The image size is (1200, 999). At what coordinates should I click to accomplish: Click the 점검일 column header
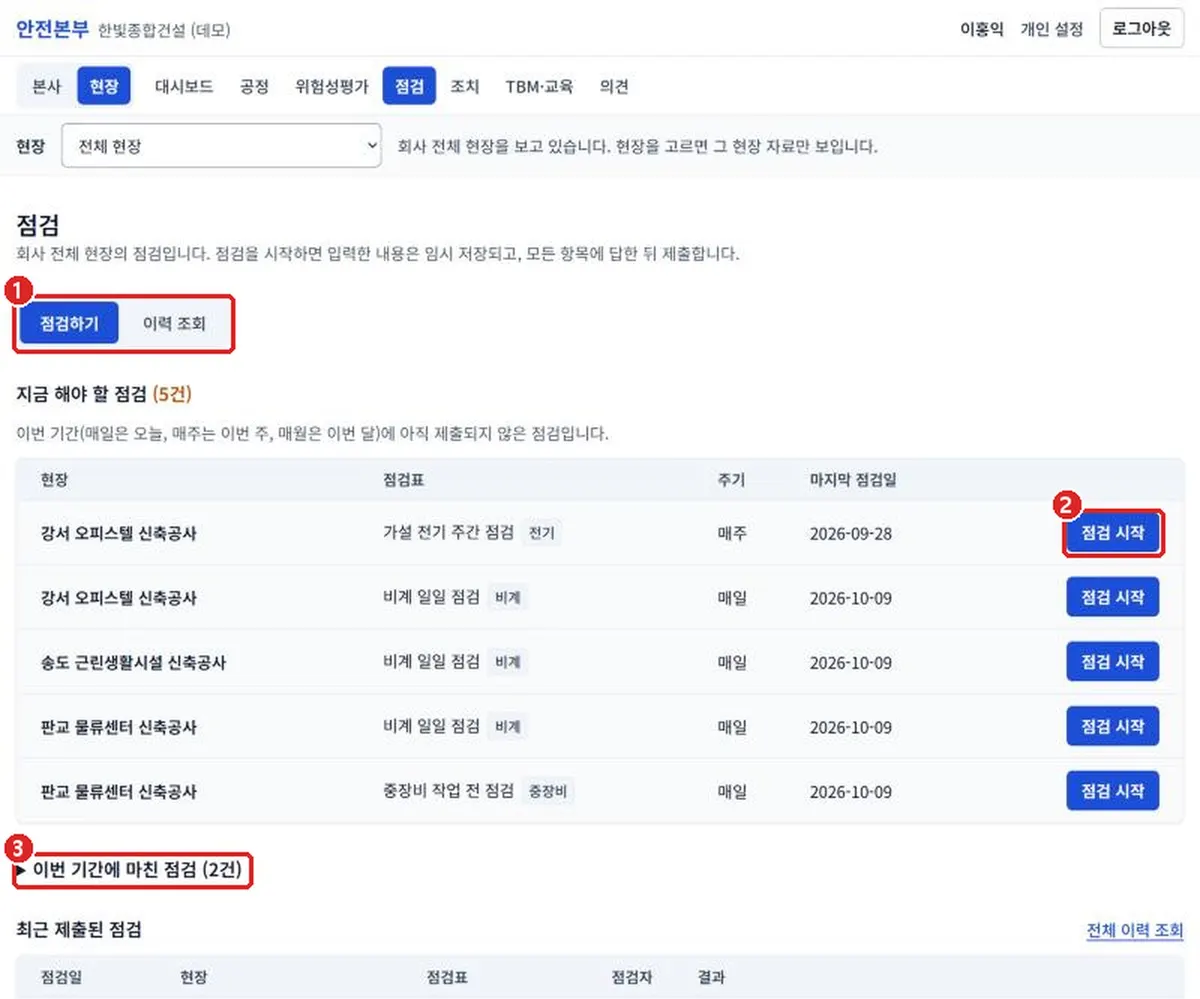click(x=61, y=977)
